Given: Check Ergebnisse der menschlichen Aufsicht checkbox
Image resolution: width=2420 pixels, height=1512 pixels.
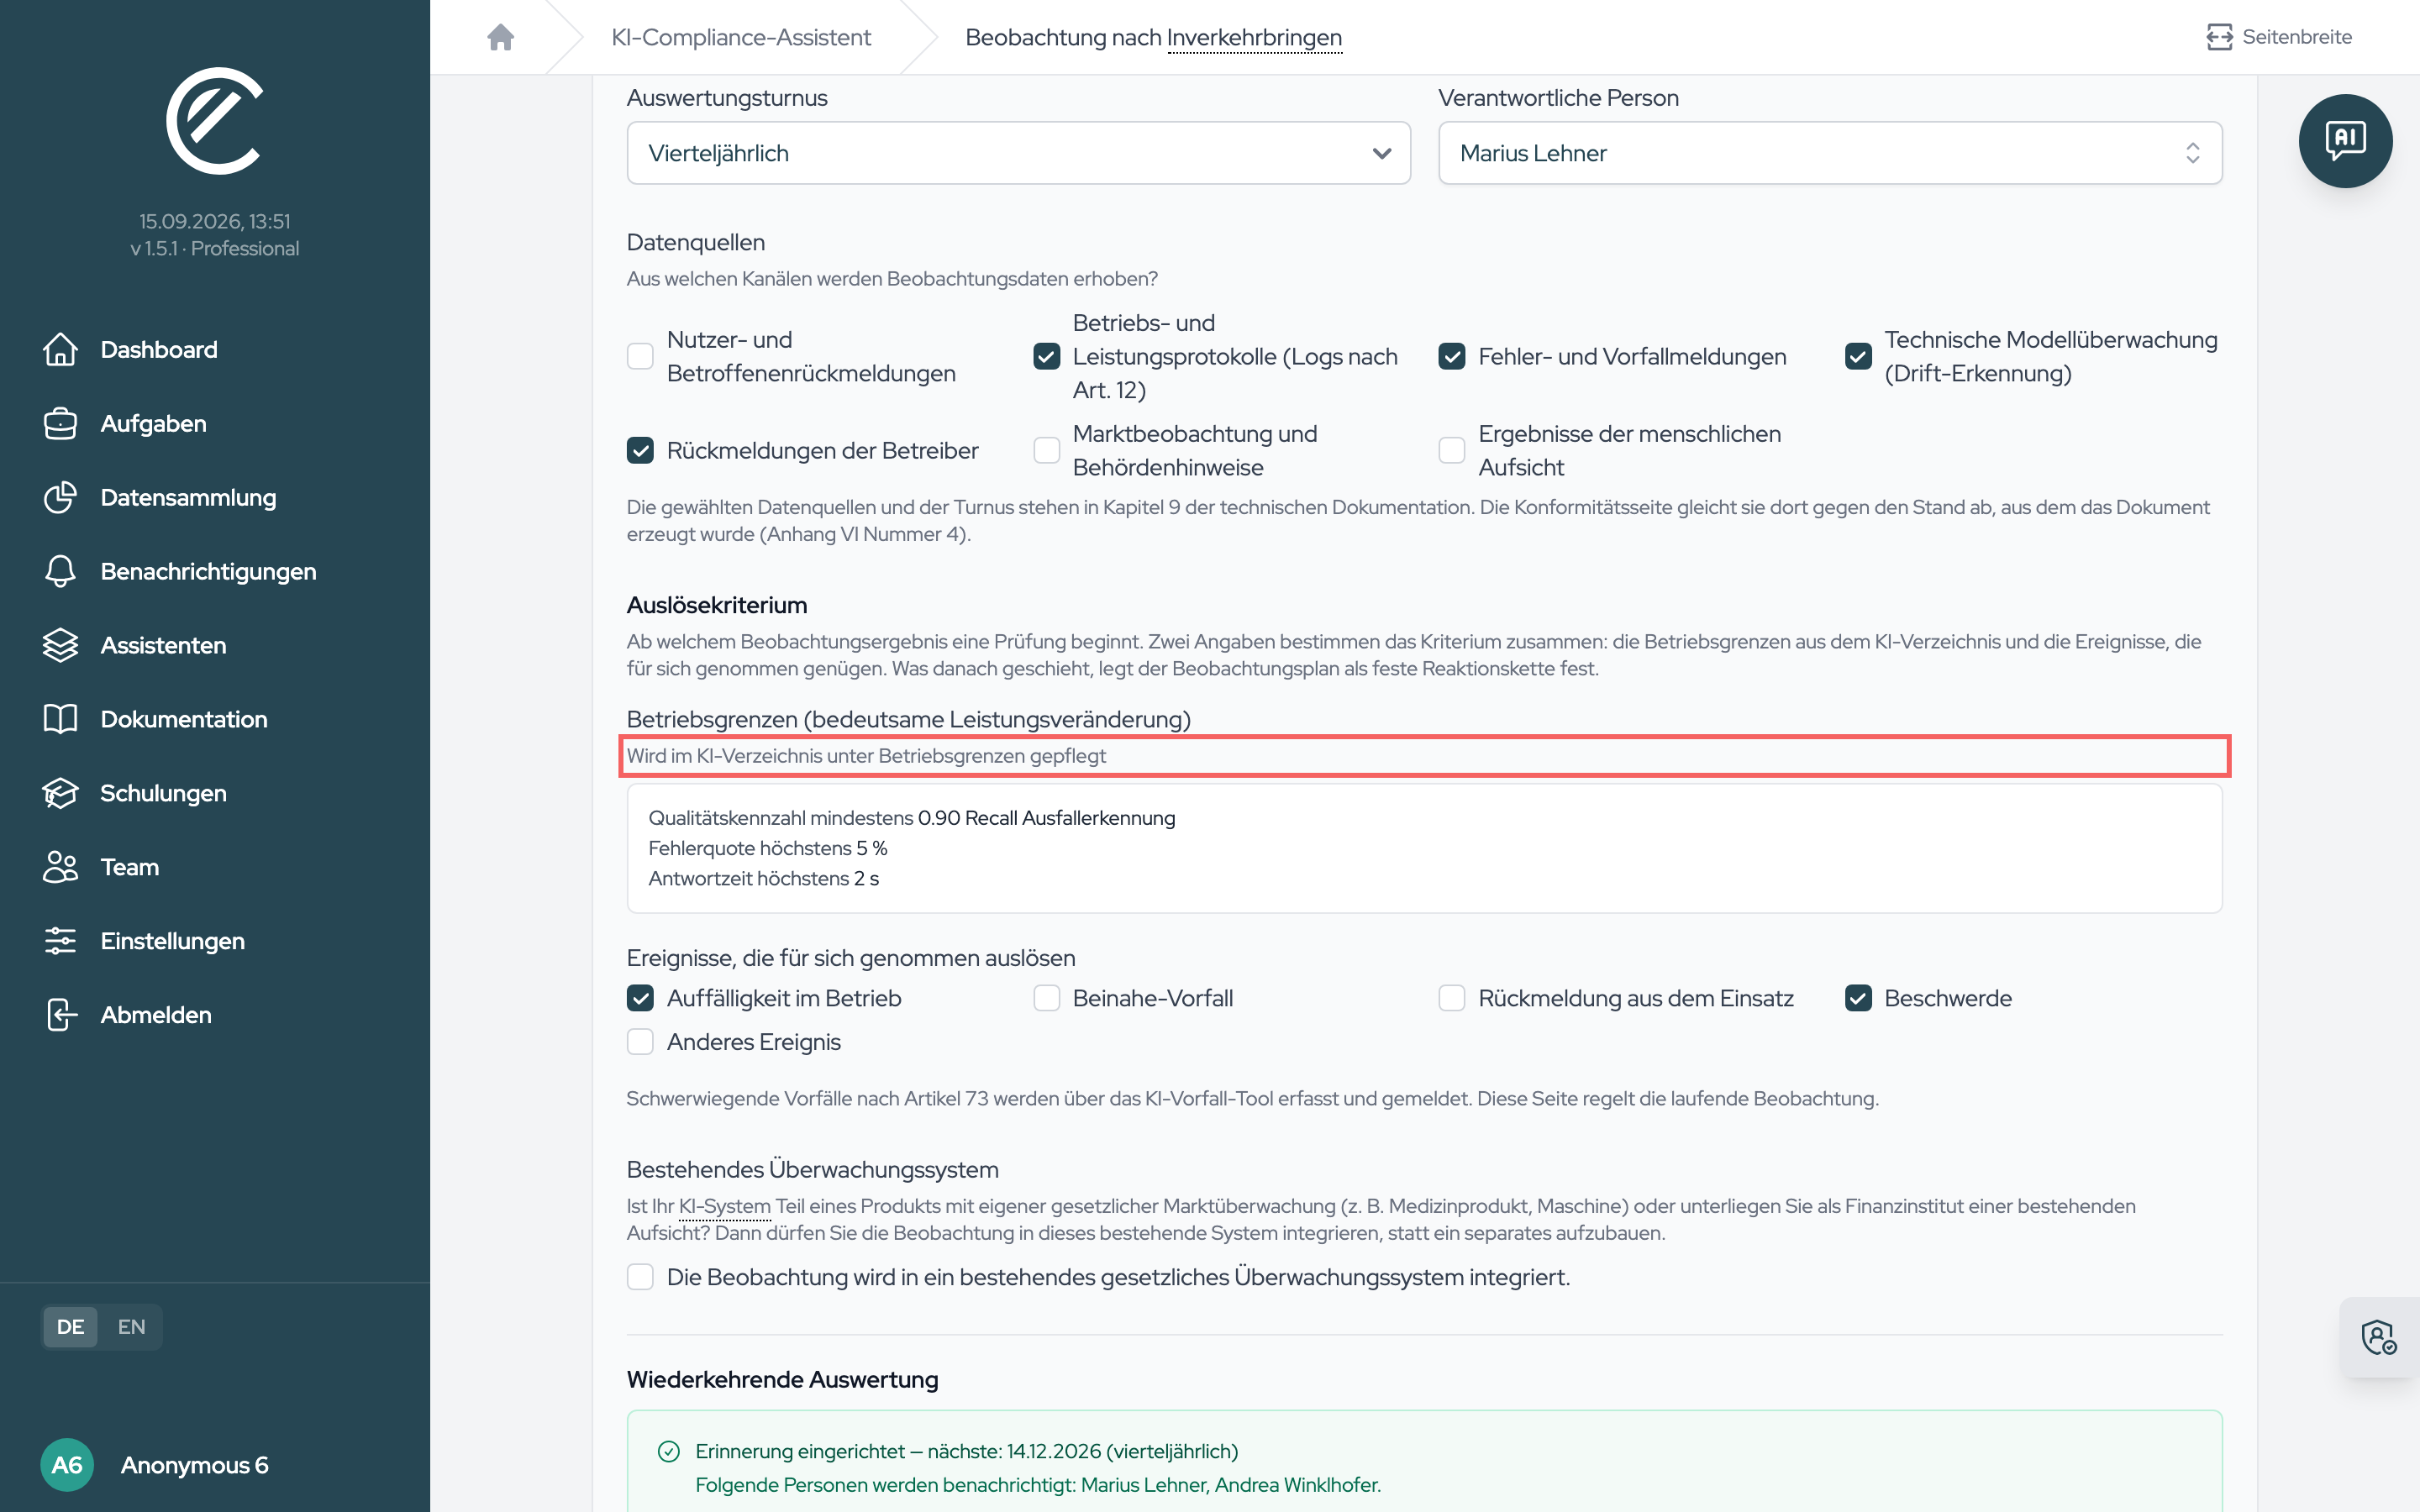Looking at the screenshot, I should 1452,450.
